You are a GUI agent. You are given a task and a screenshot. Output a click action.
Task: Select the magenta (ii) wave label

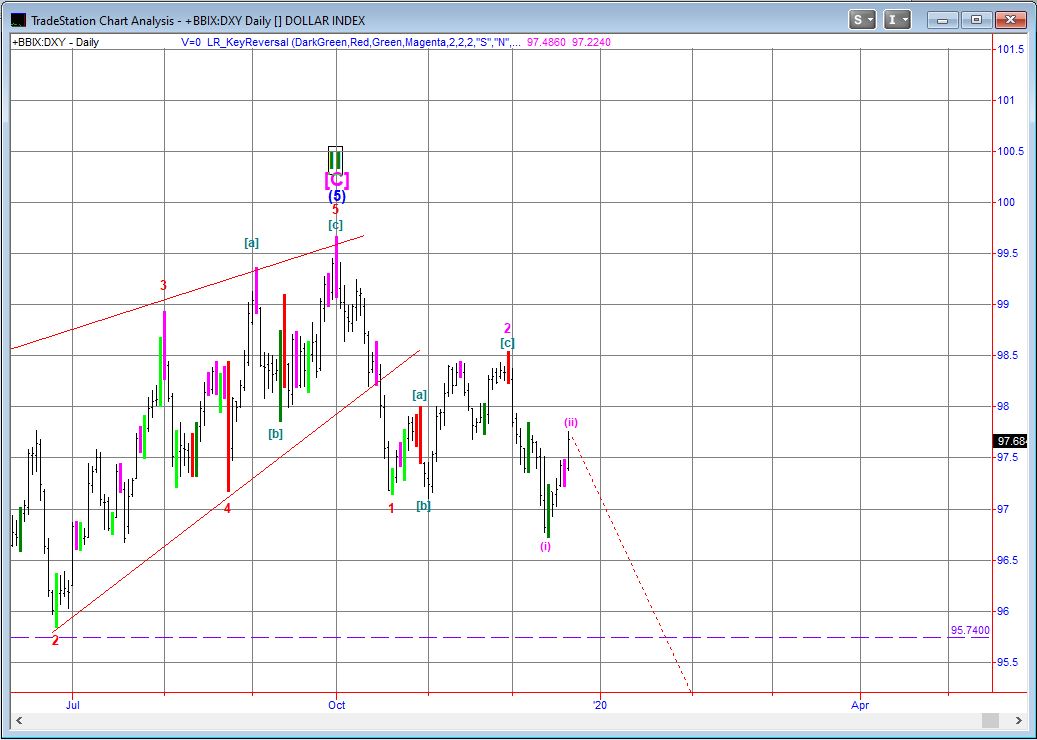pyautogui.click(x=570, y=422)
